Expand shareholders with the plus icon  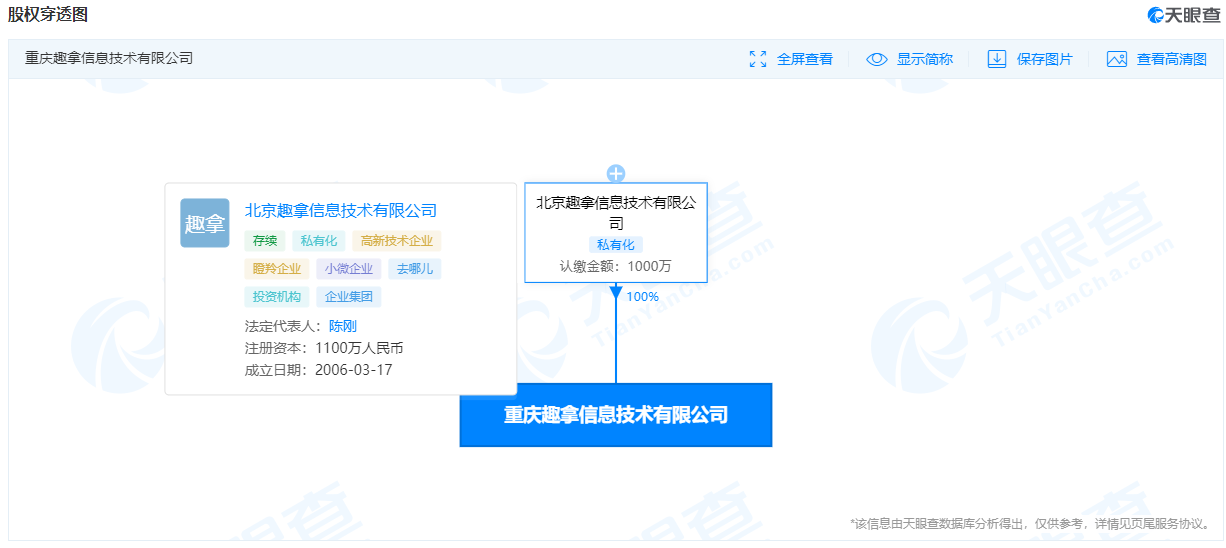(x=616, y=173)
